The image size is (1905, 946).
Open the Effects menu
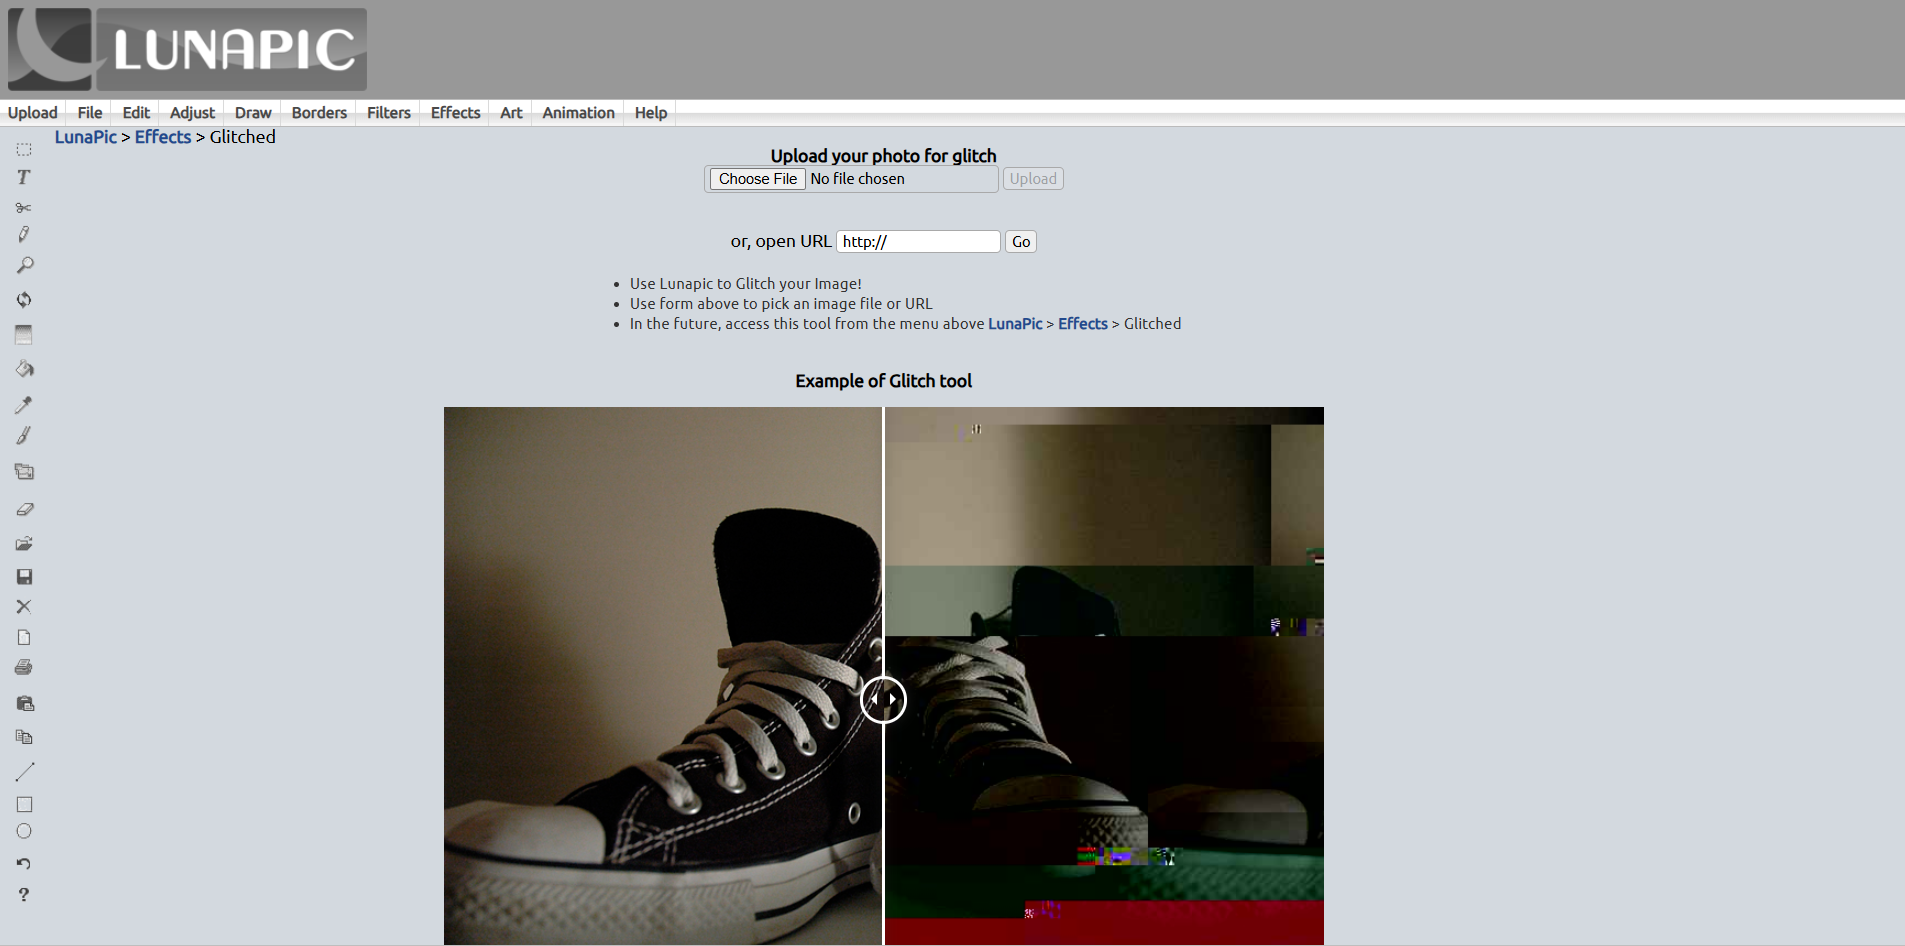[x=455, y=112]
